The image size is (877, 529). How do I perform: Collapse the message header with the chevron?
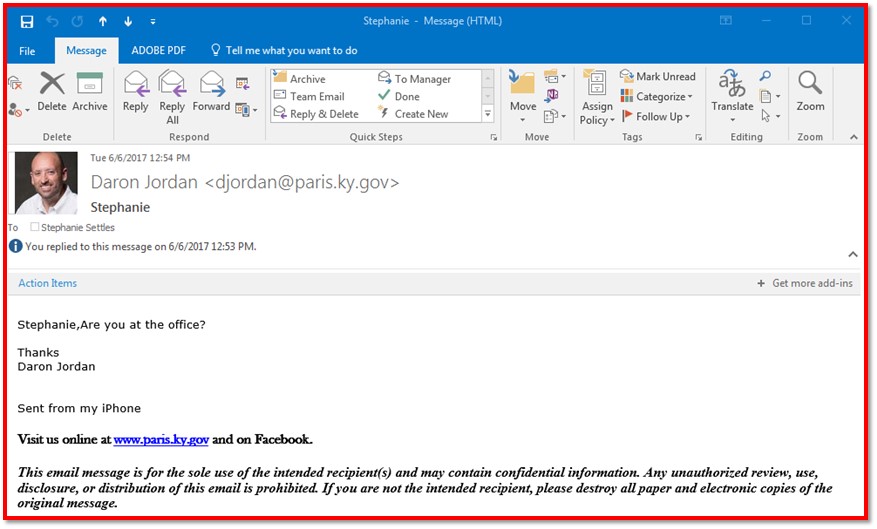tap(853, 255)
